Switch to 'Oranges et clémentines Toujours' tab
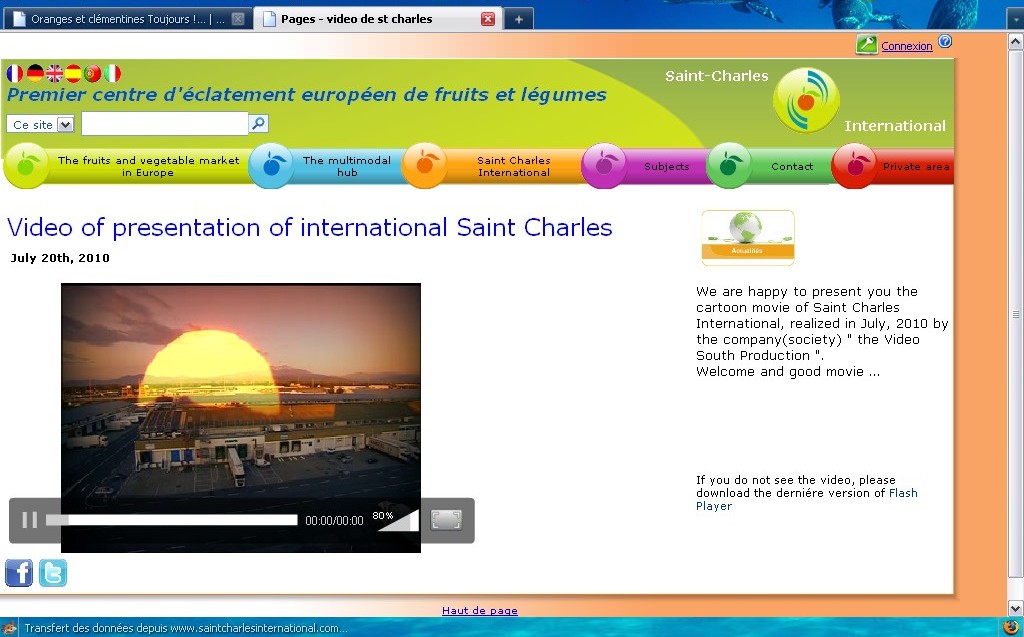1024x637 pixels. (x=127, y=19)
